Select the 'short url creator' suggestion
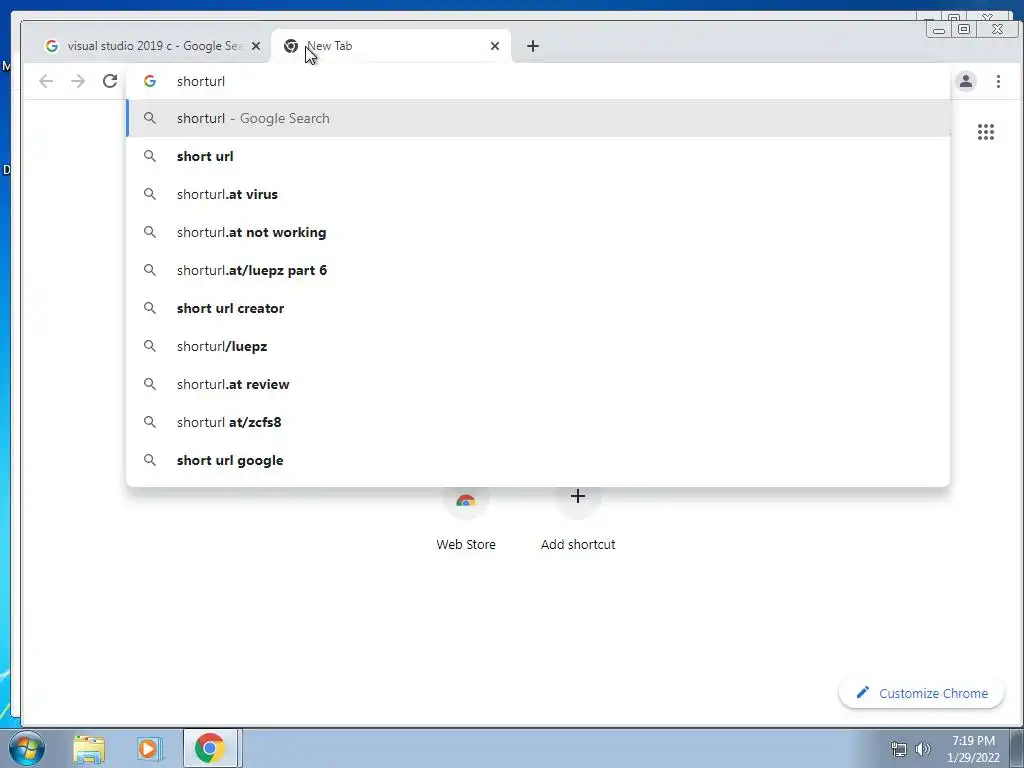The height and width of the screenshot is (768, 1024). click(x=539, y=308)
